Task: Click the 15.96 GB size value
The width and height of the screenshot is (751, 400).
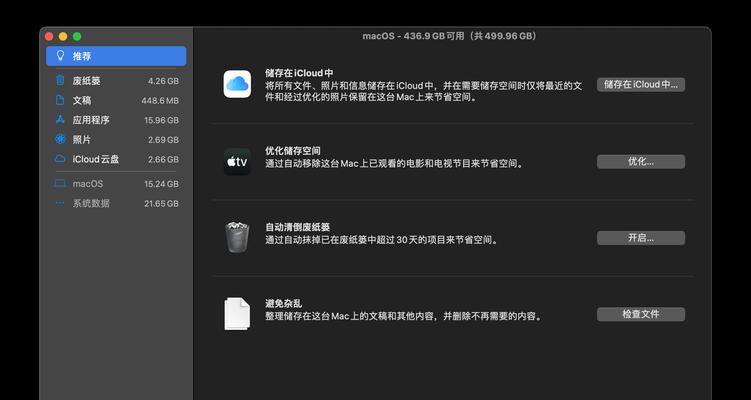Action: (x=161, y=121)
